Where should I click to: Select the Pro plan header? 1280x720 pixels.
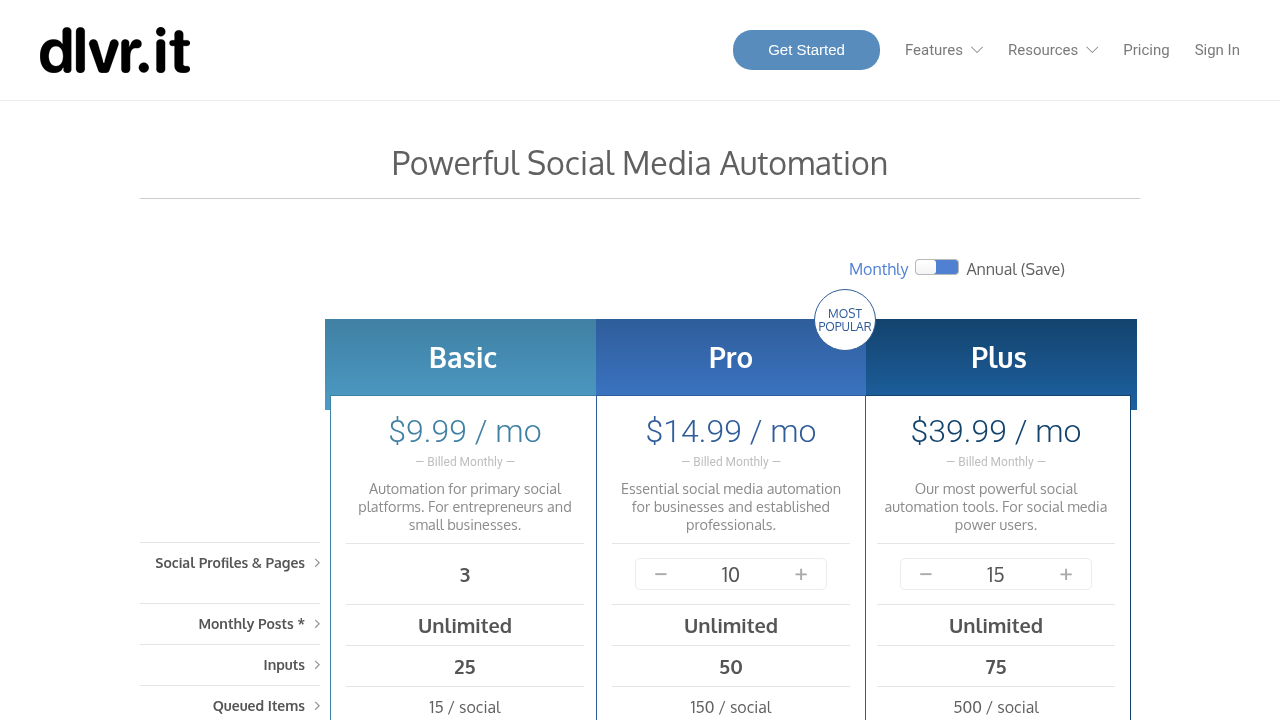(x=731, y=358)
